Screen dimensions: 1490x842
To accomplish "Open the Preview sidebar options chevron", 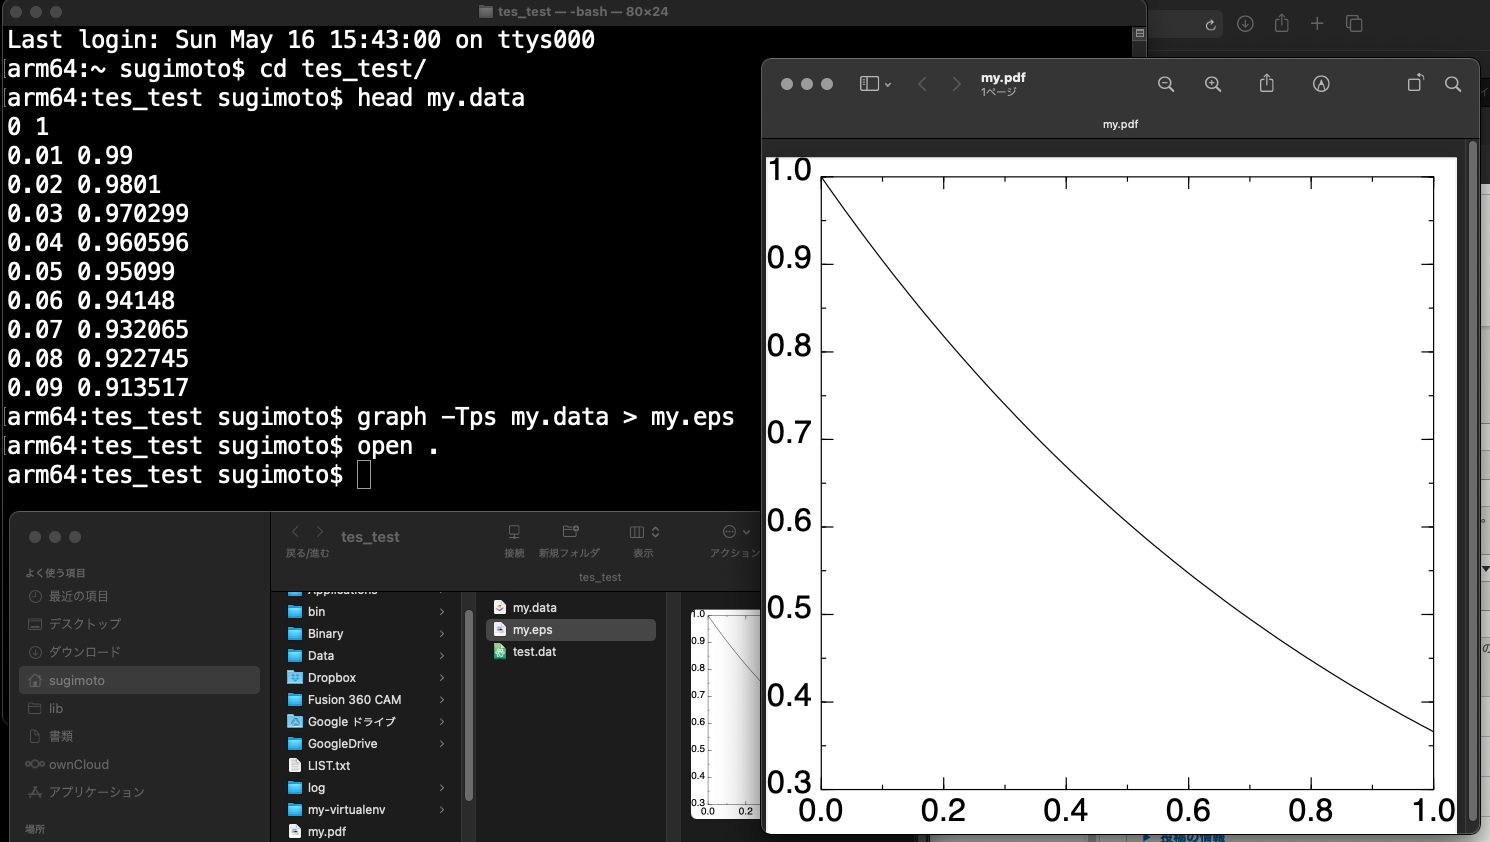I will click(x=888, y=85).
